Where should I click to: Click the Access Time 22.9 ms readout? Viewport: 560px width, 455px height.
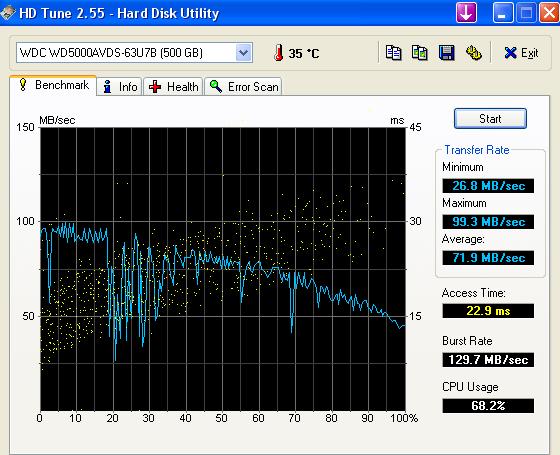(x=488, y=311)
